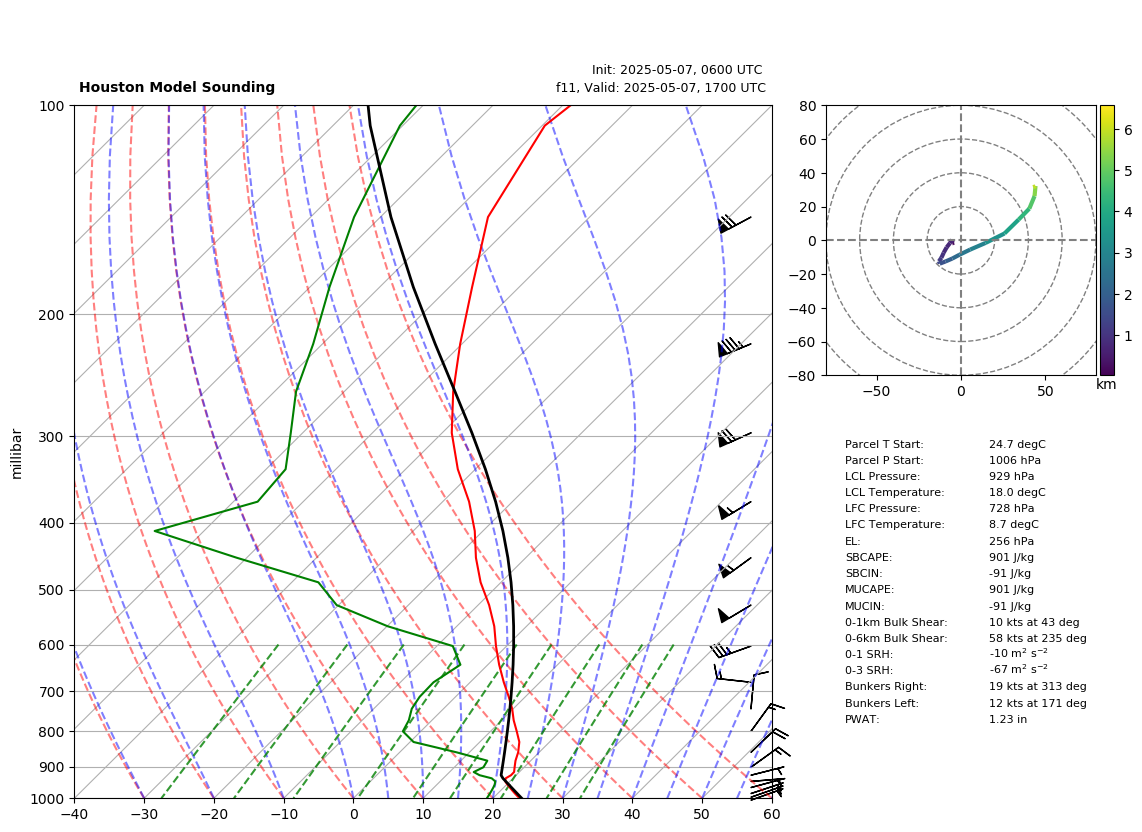
Task: Click the "8.7 degC" value
Action: coord(1014,525)
